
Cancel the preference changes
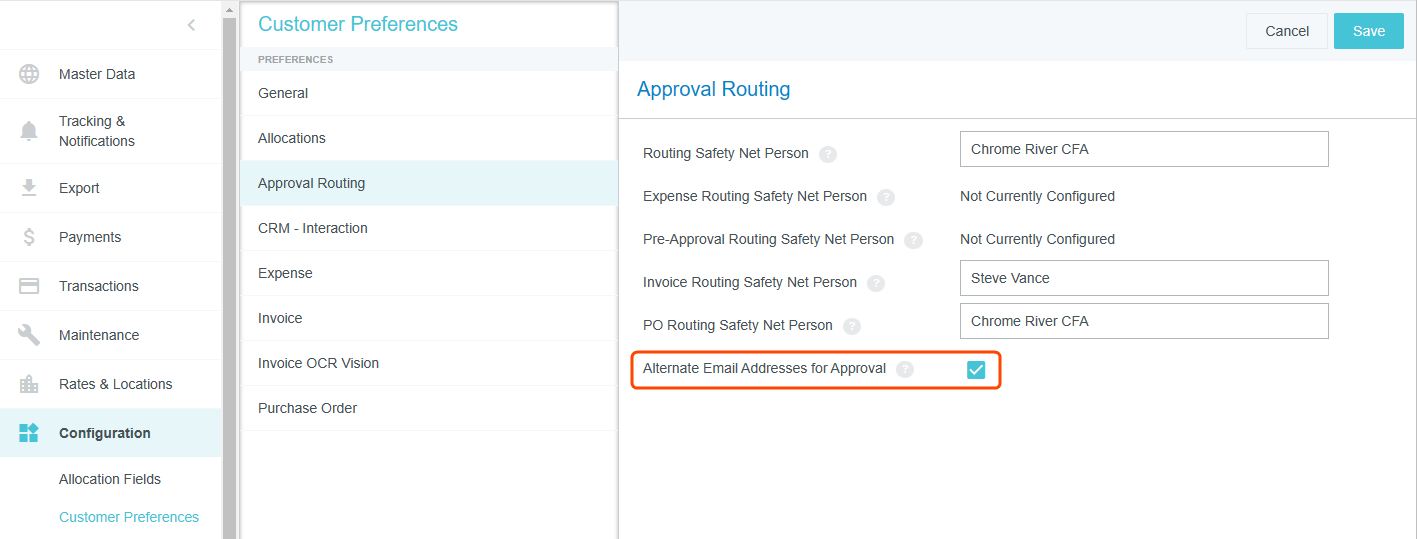[1286, 31]
